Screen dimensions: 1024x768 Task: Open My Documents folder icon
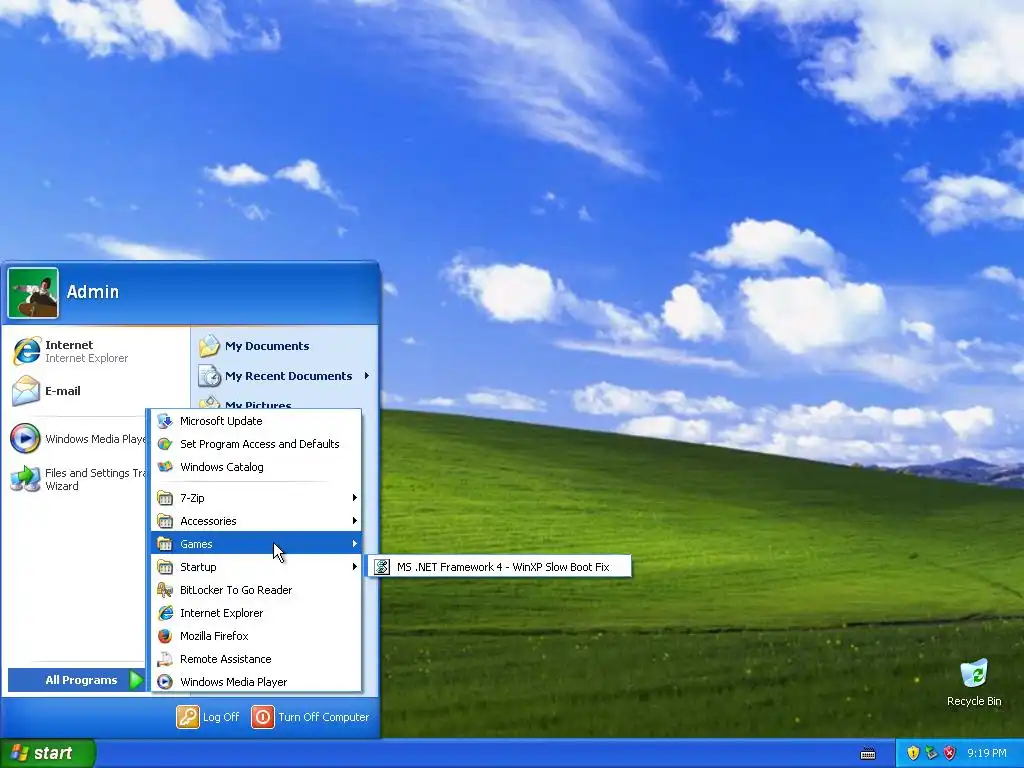[x=210, y=346]
